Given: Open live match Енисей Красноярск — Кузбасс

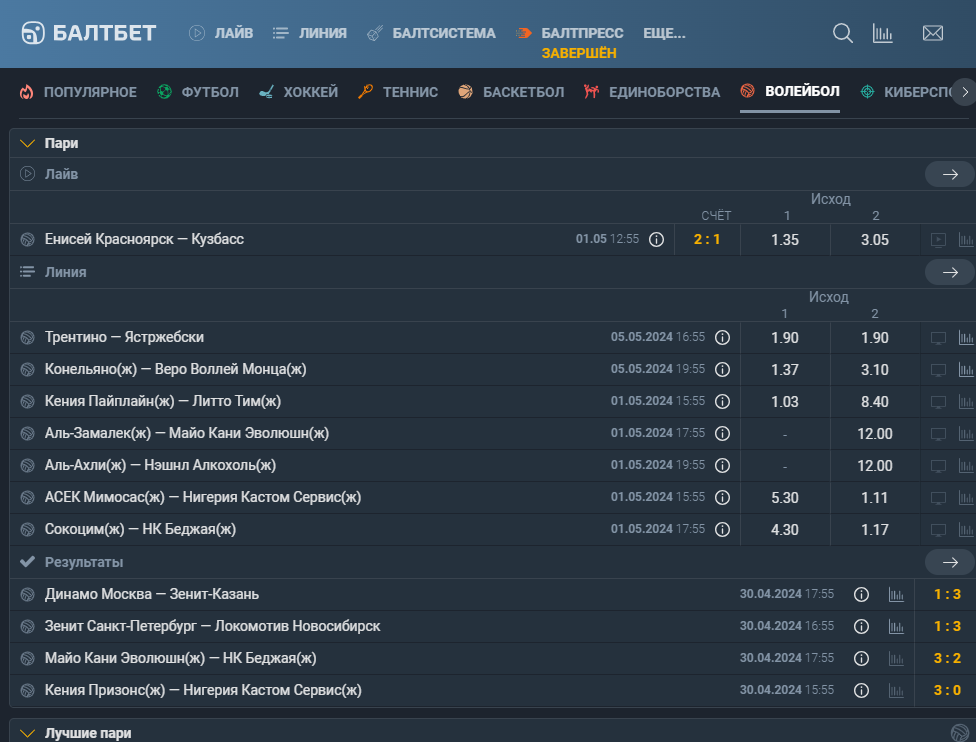Looking at the screenshot, I should [x=144, y=240].
